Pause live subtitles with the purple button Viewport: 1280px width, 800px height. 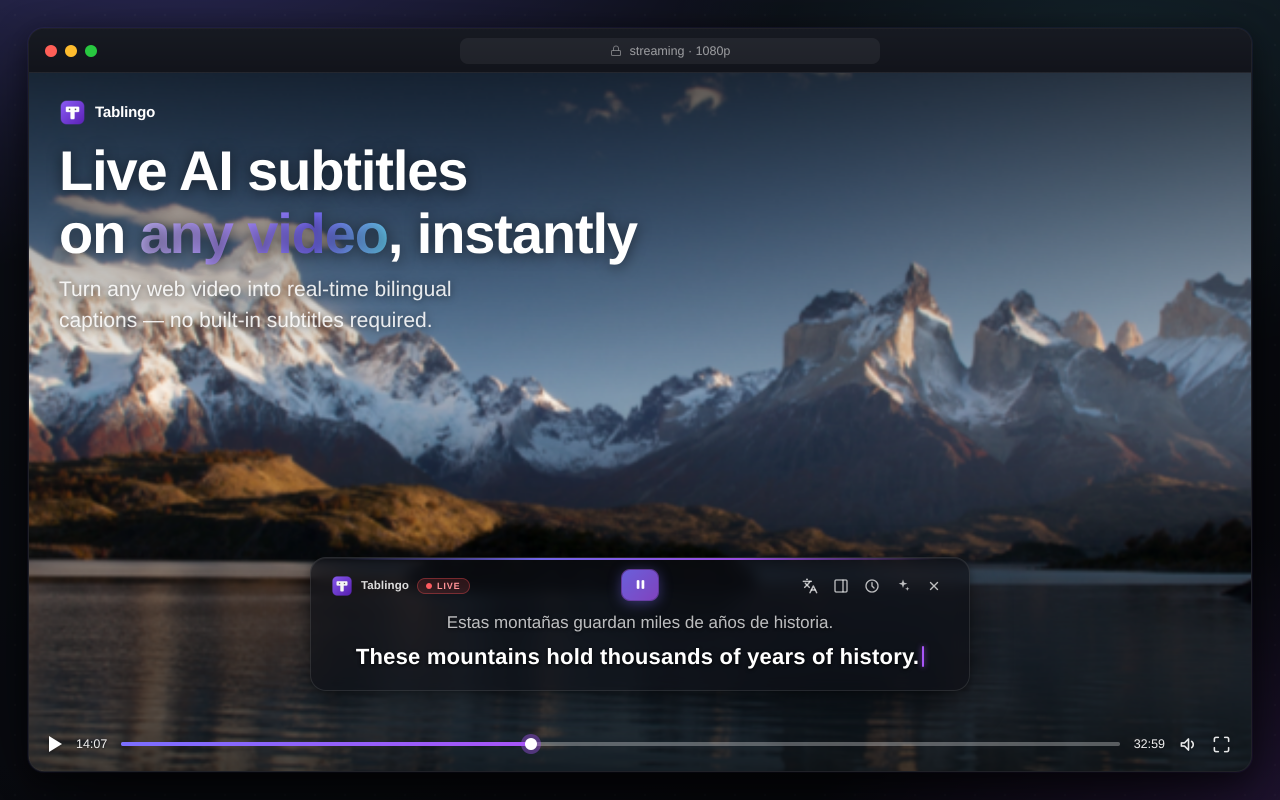tap(640, 585)
